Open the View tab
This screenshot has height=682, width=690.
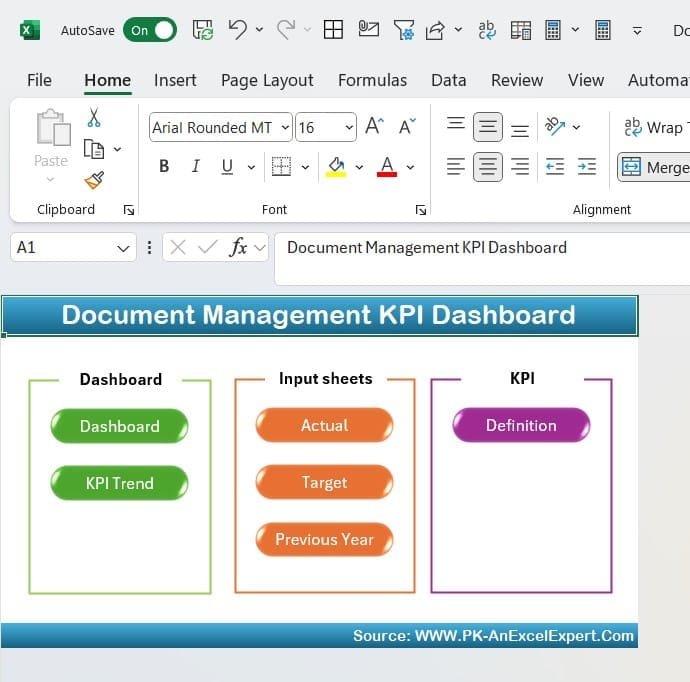point(586,80)
